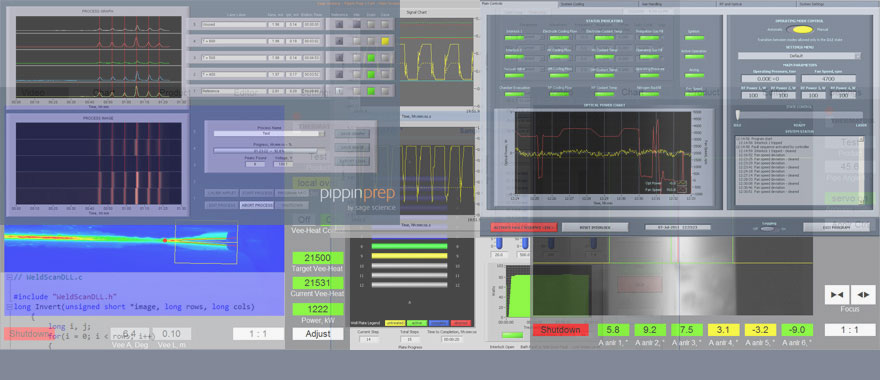Click the last gray square in the Unused lane row
The height and width of the screenshot is (380, 880).
pyautogui.click(x=385, y=24)
